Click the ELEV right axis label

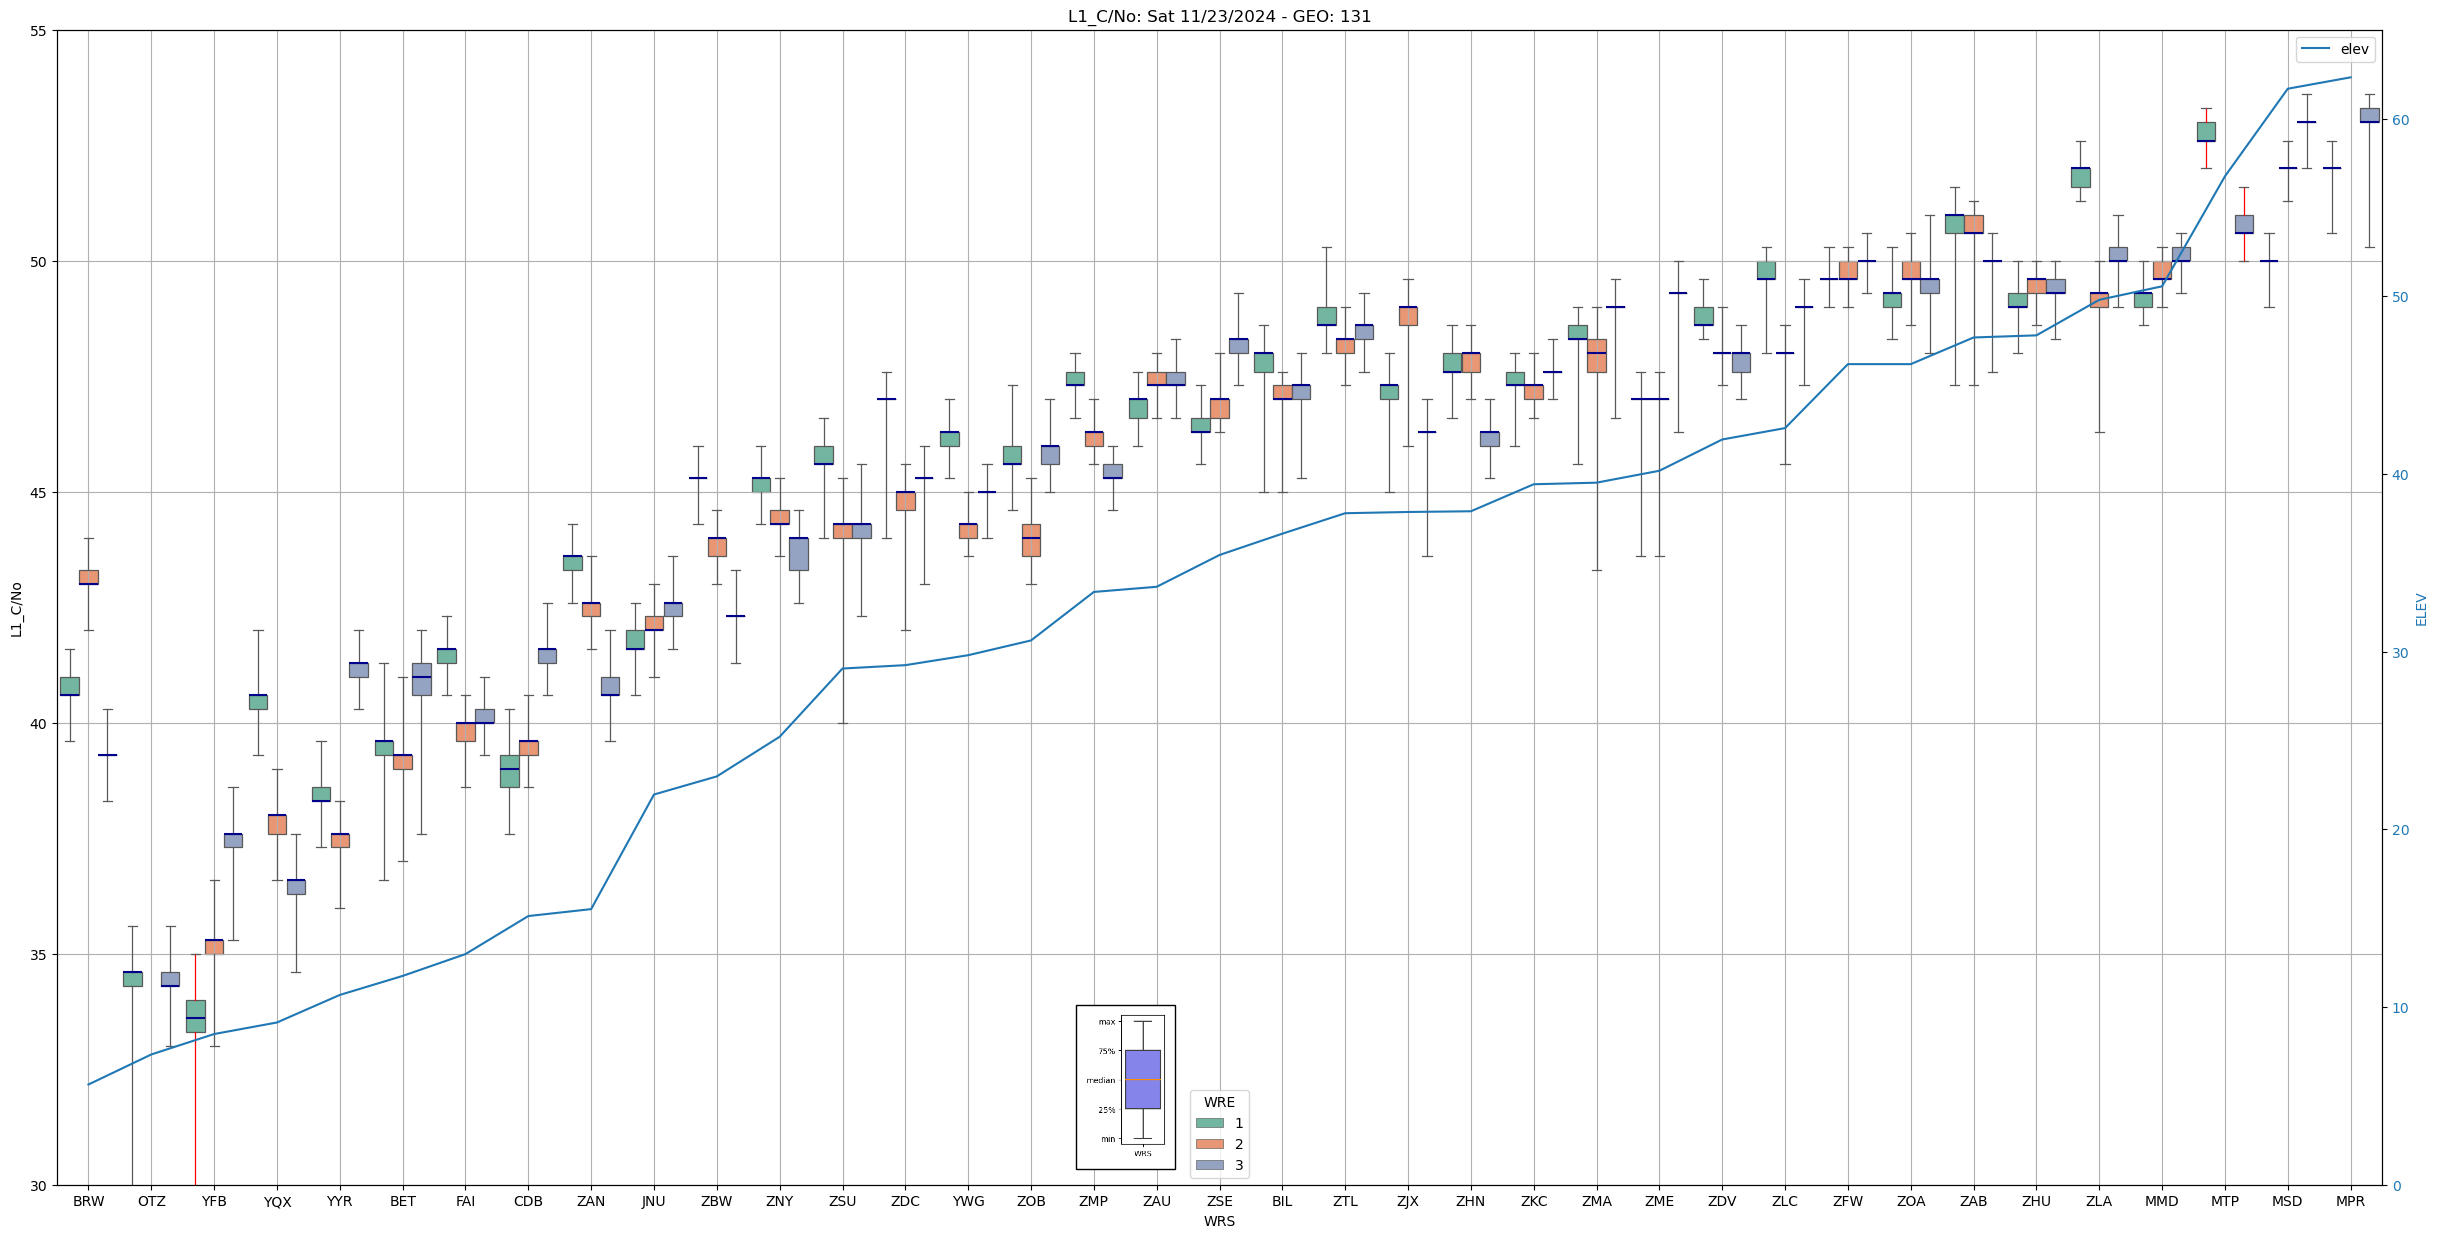tap(2421, 609)
